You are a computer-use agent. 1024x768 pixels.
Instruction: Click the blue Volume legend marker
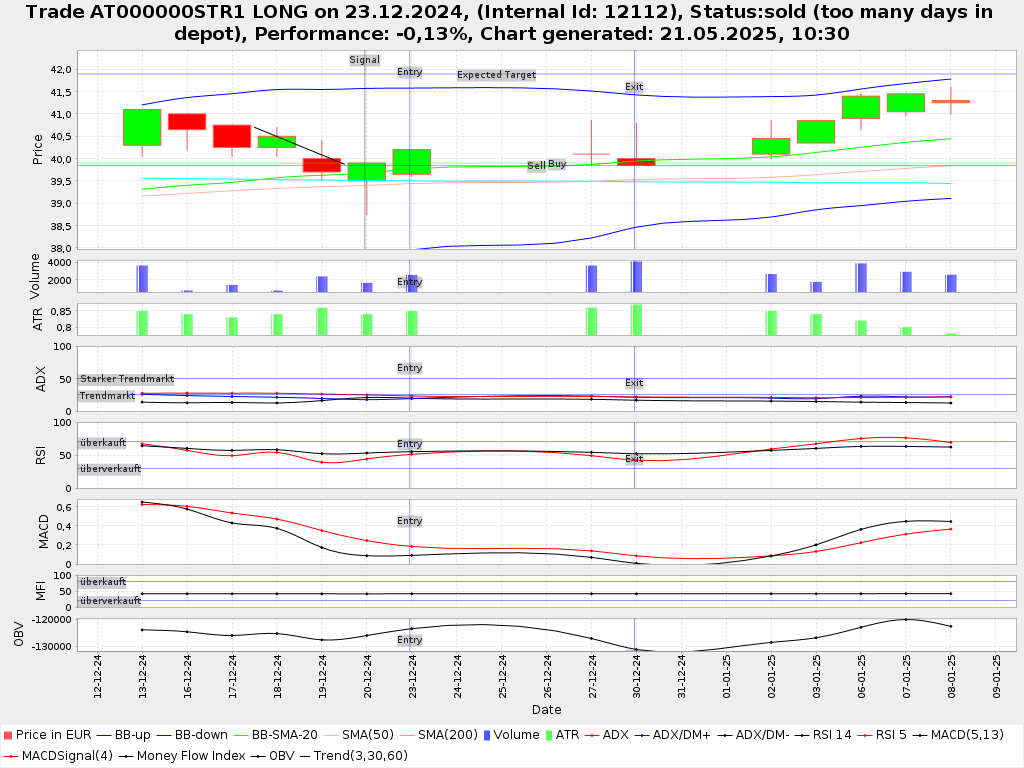(x=487, y=735)
